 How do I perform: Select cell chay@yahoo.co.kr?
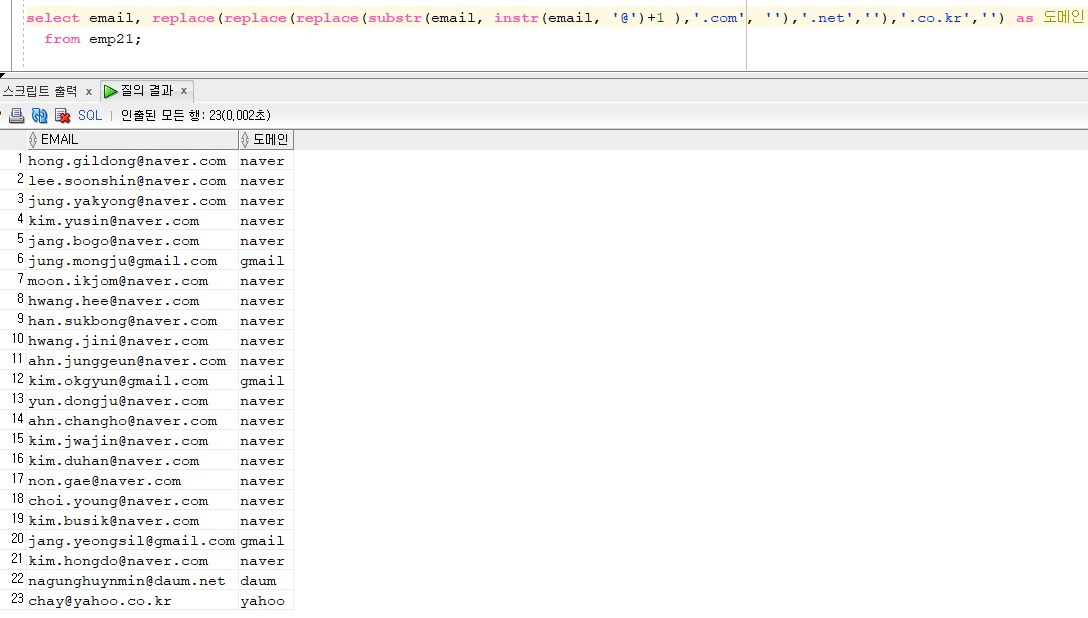click(x=132, y=601)
